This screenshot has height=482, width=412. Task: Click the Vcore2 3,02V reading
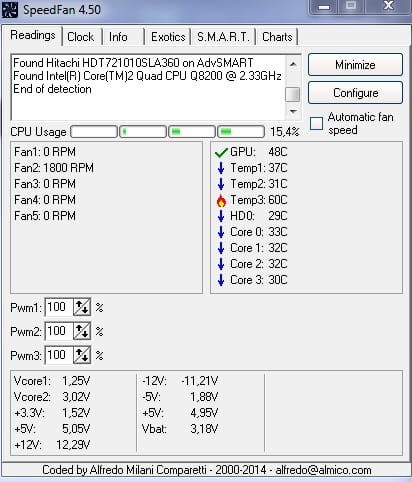pyautogui.click(x=52, y=397)
